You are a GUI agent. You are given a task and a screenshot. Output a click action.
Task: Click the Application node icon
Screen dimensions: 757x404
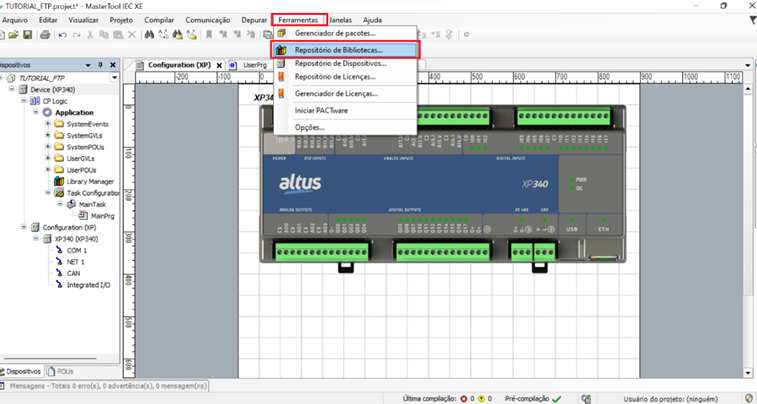click(47, 112)
